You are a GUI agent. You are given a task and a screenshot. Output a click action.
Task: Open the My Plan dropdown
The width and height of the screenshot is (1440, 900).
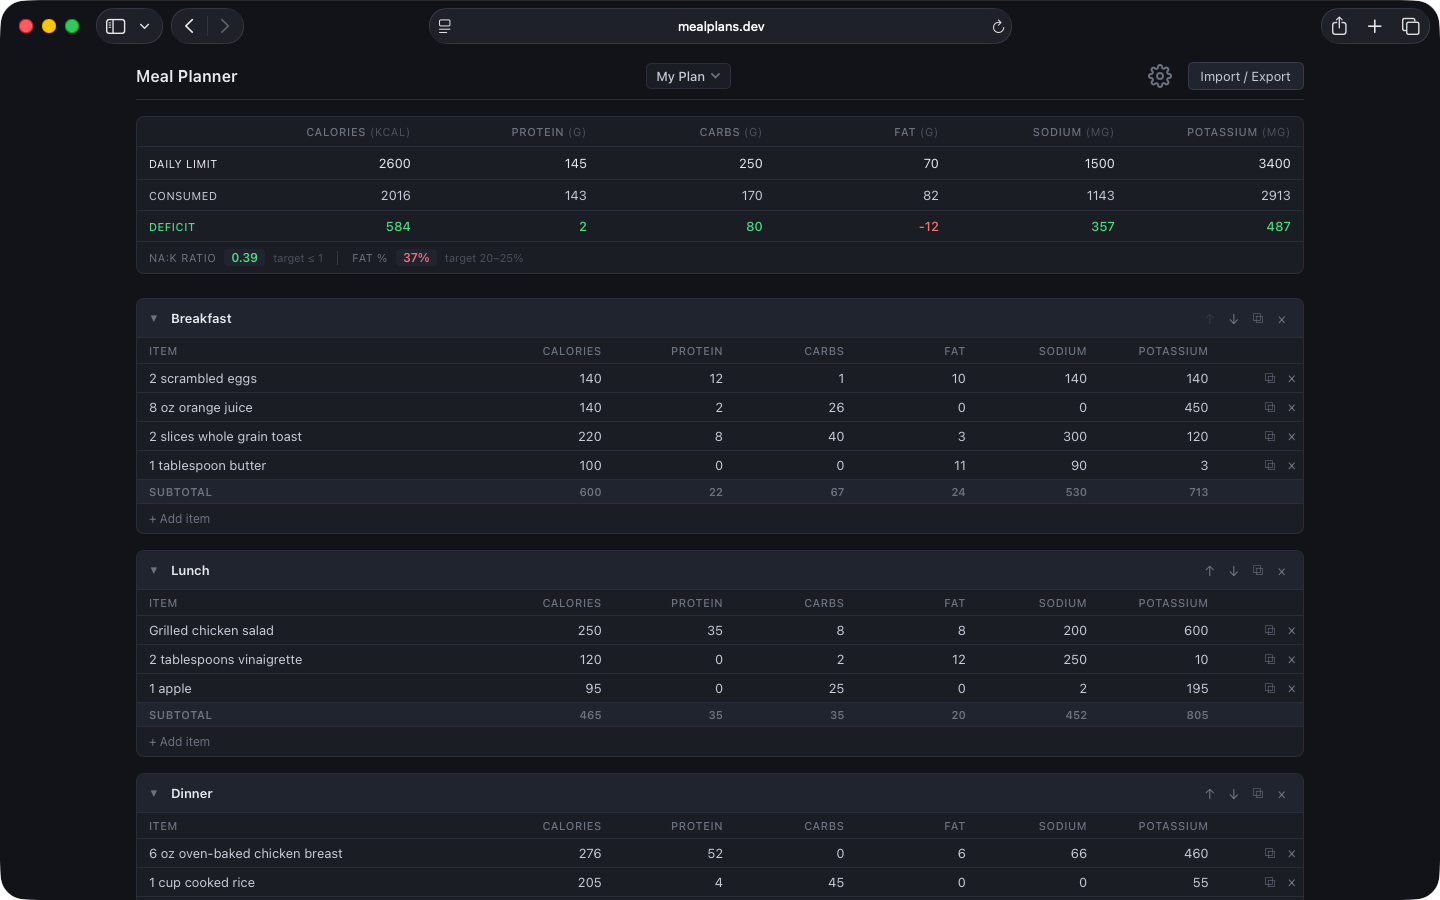point(688,76)
